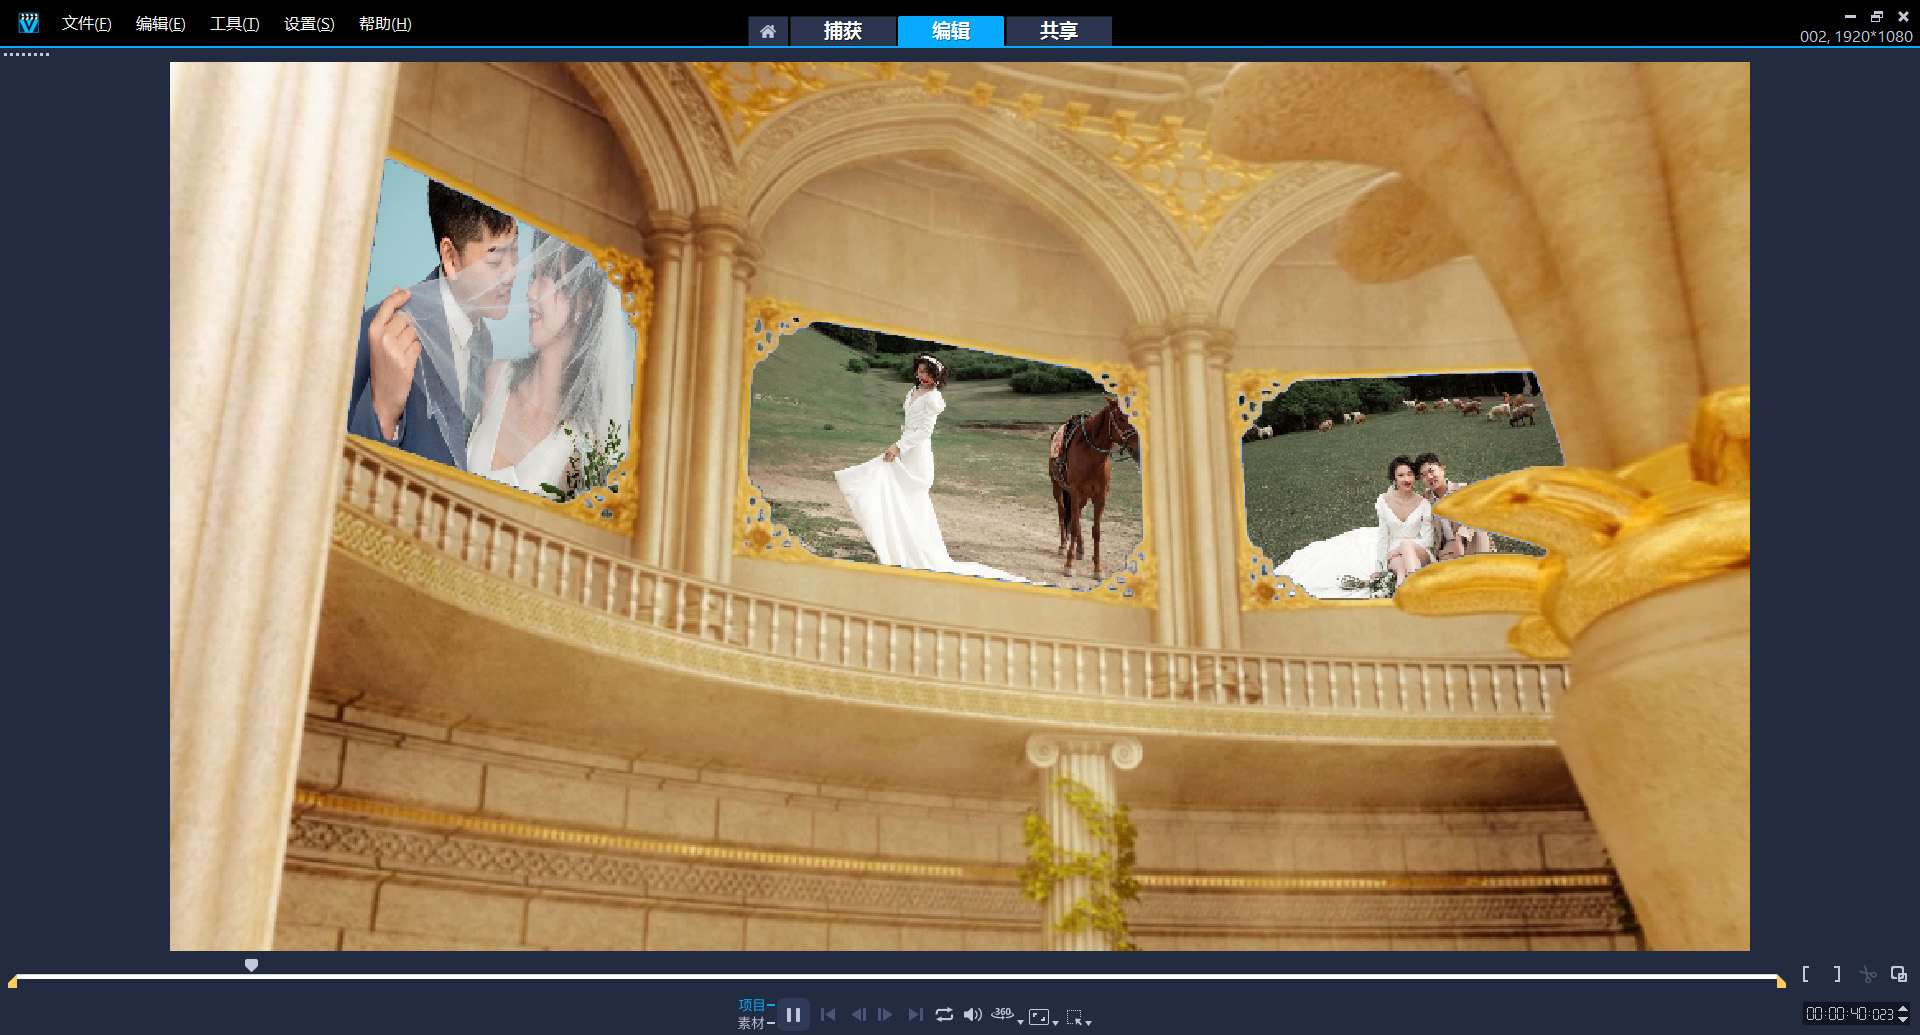
Task: Go to the Home tab icon
Action: click(768, 31)
